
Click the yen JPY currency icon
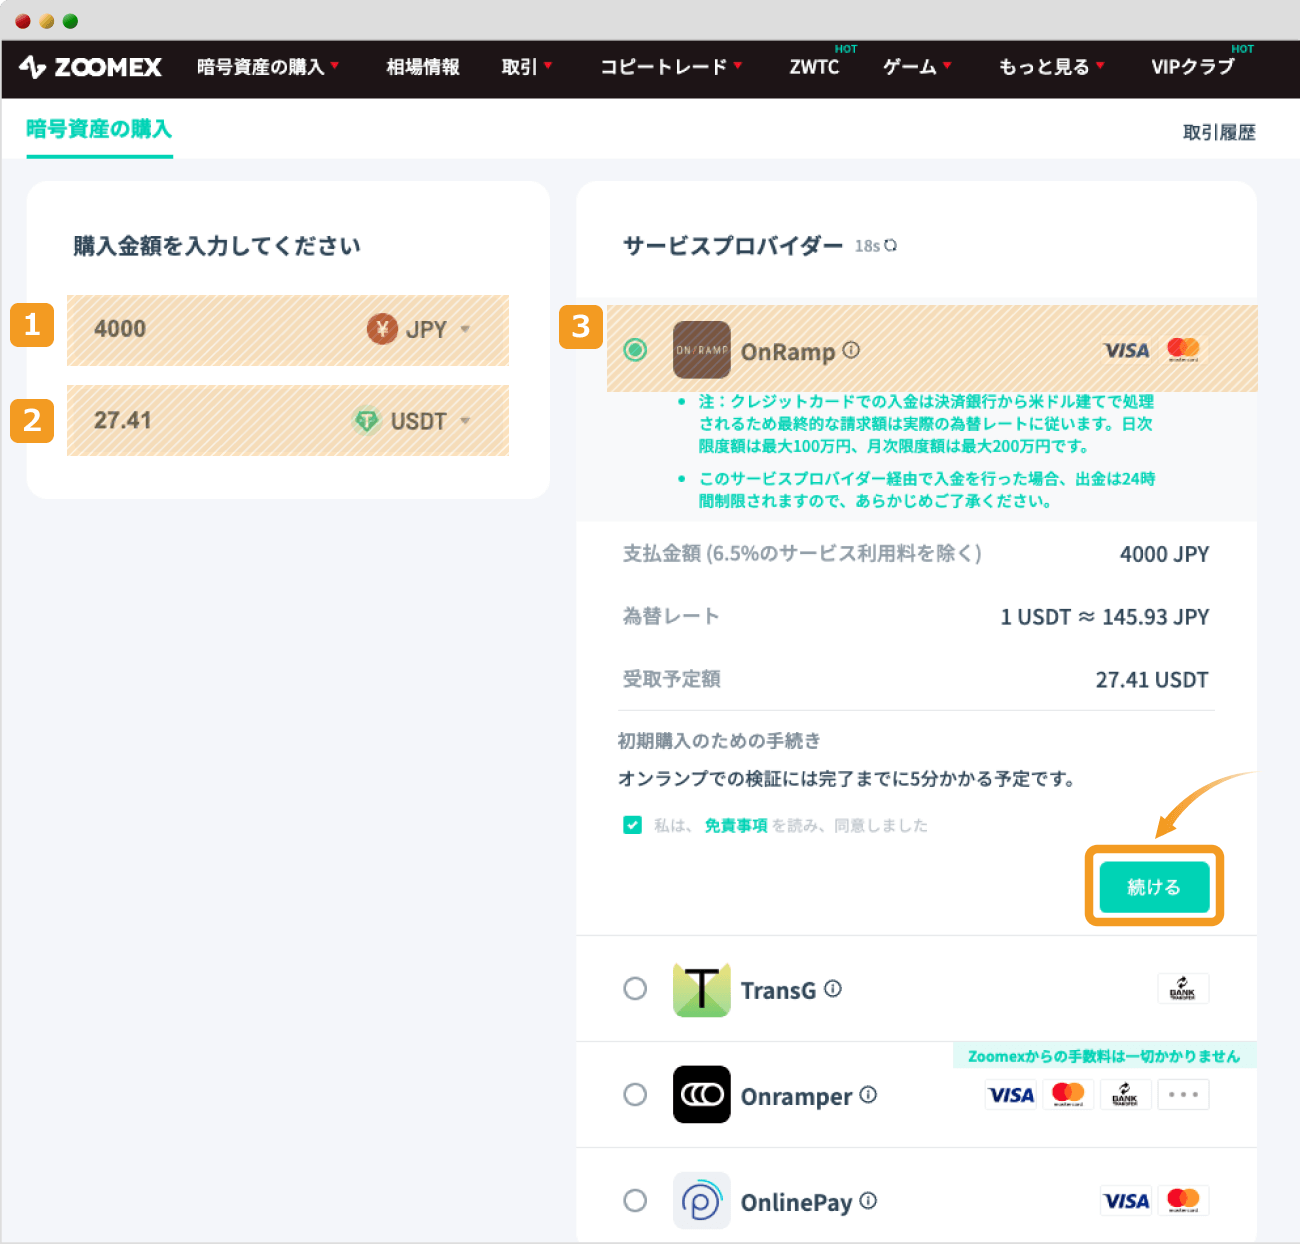coord(382,328)
